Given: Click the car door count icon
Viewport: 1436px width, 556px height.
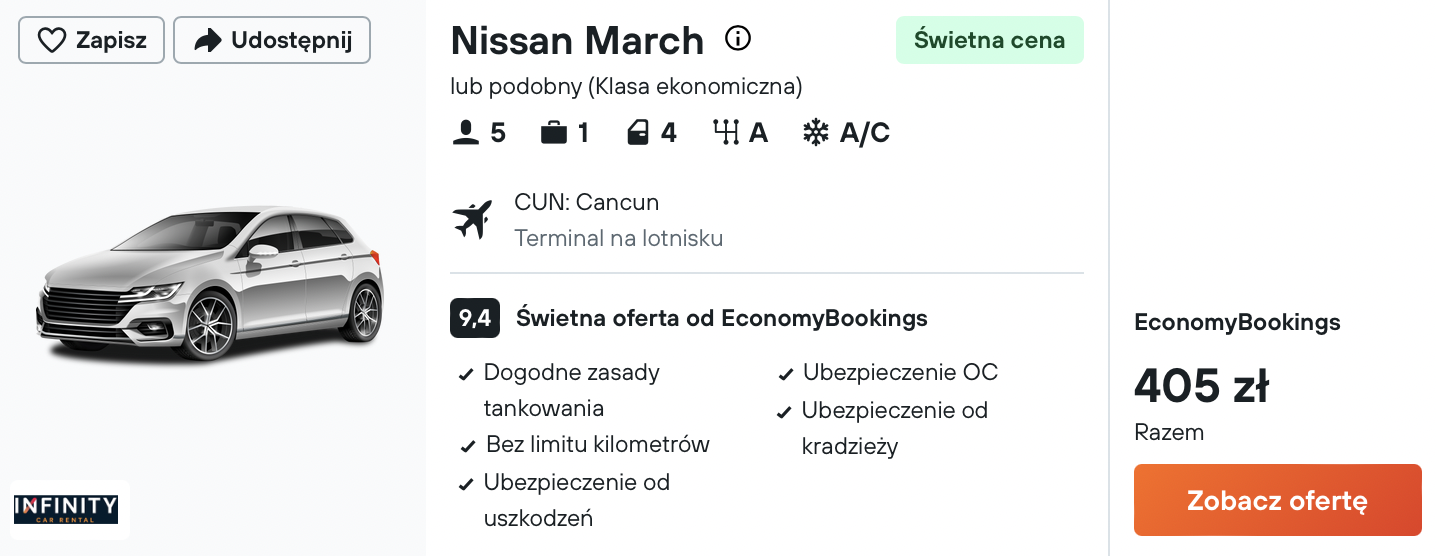Looking at the screenshot, I should (x=638, y=133).
